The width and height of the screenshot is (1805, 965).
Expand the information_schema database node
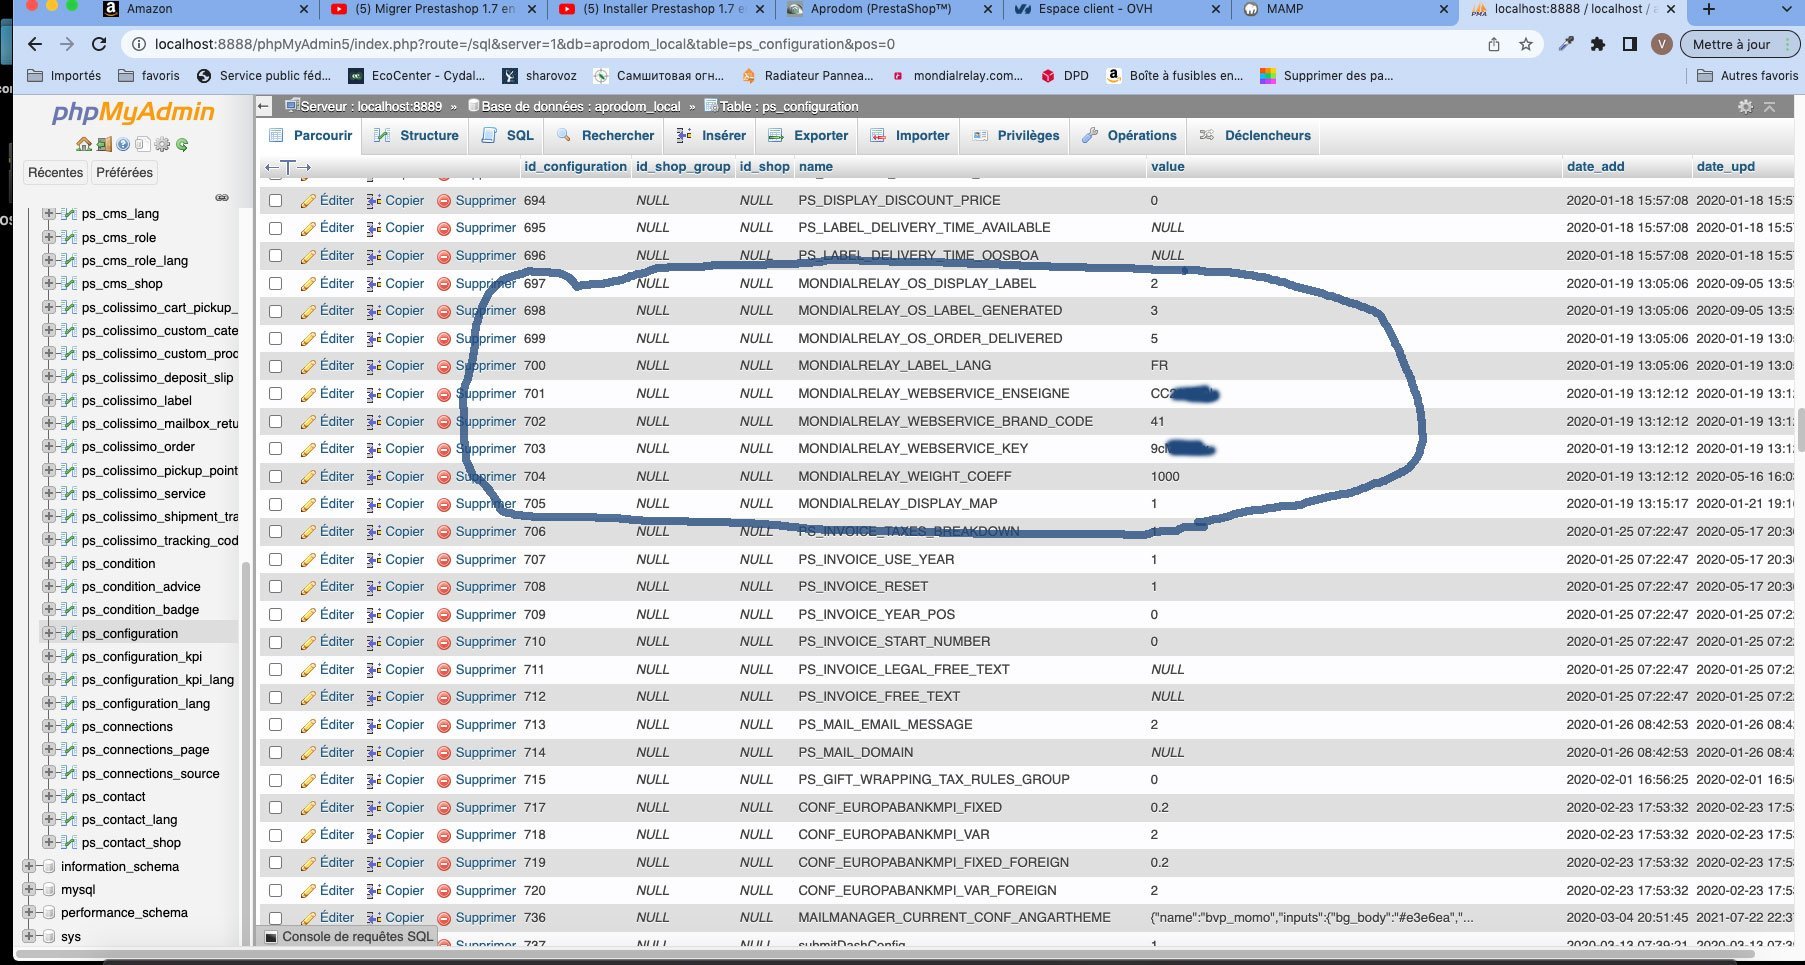coord(28,866)
